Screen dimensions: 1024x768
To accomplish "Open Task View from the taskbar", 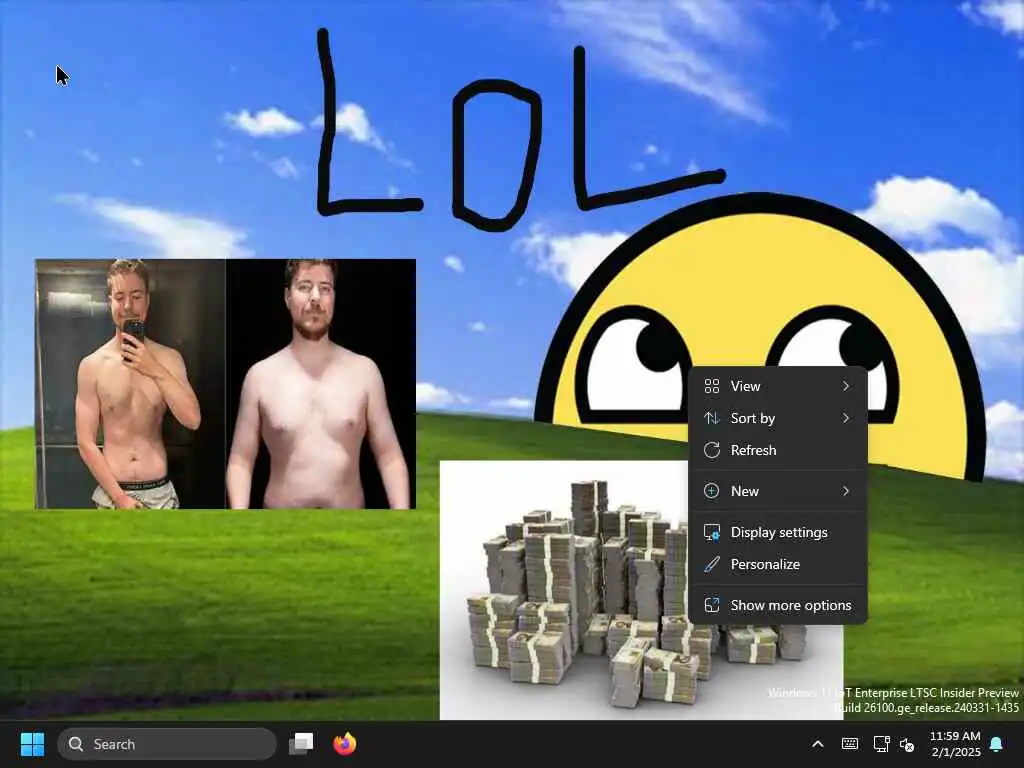I will coord(301,744).
